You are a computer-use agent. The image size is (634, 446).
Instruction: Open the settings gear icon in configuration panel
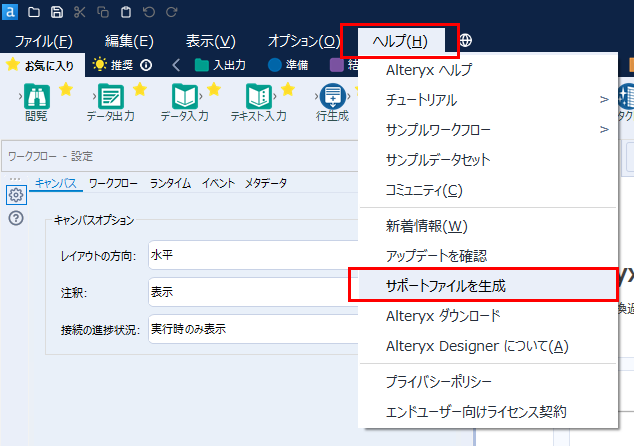[x=16, y=194]
